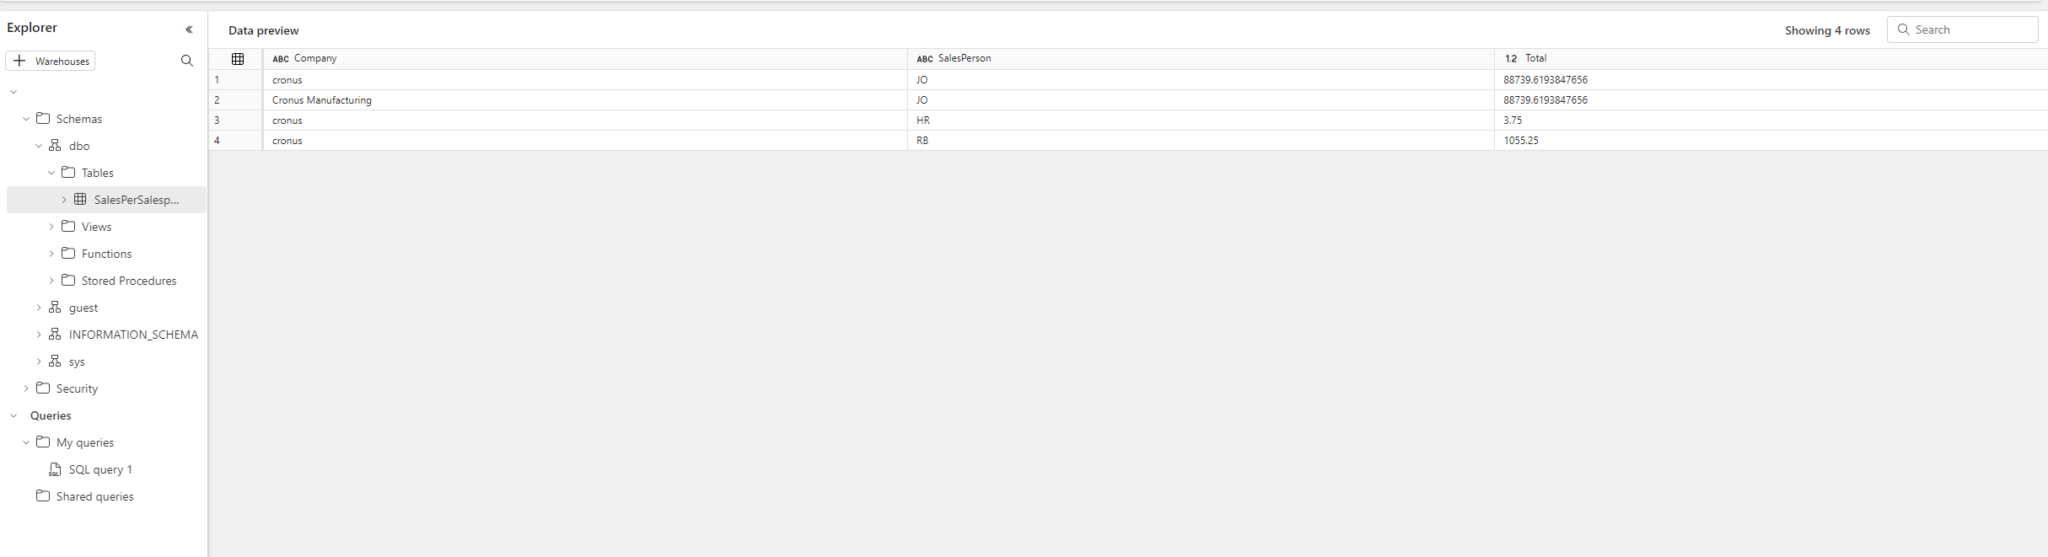Click the table grid icon in header

point(237,59)
